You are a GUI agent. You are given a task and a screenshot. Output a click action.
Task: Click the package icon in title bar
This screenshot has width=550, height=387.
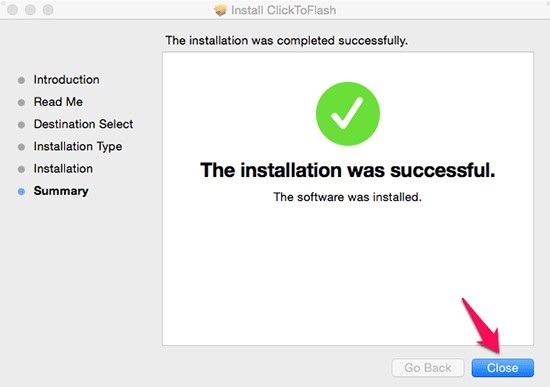[221, 10]
